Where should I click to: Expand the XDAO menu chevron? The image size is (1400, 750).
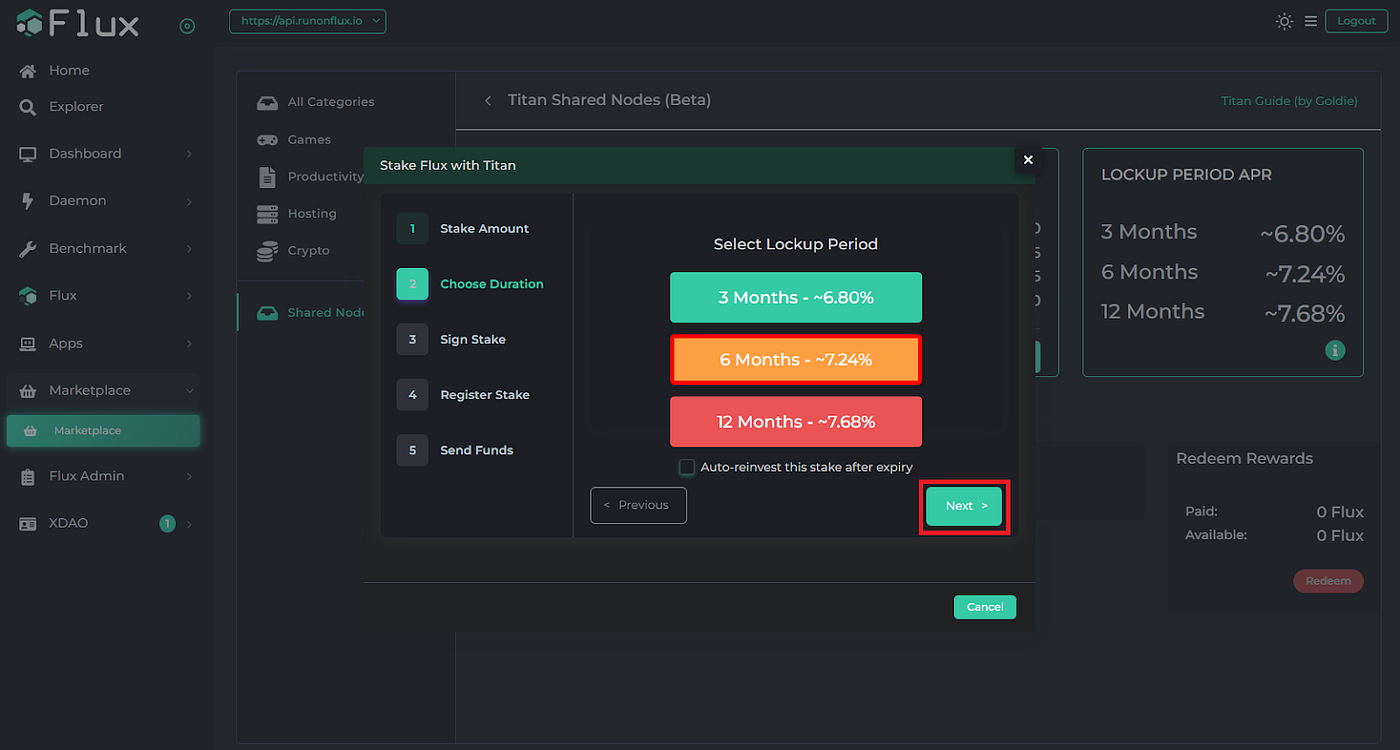tap(189, 524)
